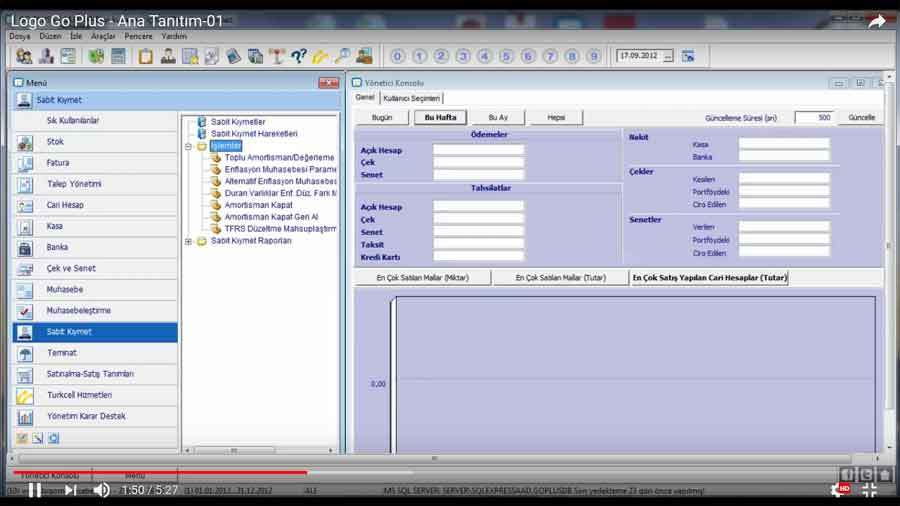Viewport: 900px width, 506px height.
Task: Mute the video volume
Action: point(102,490)
